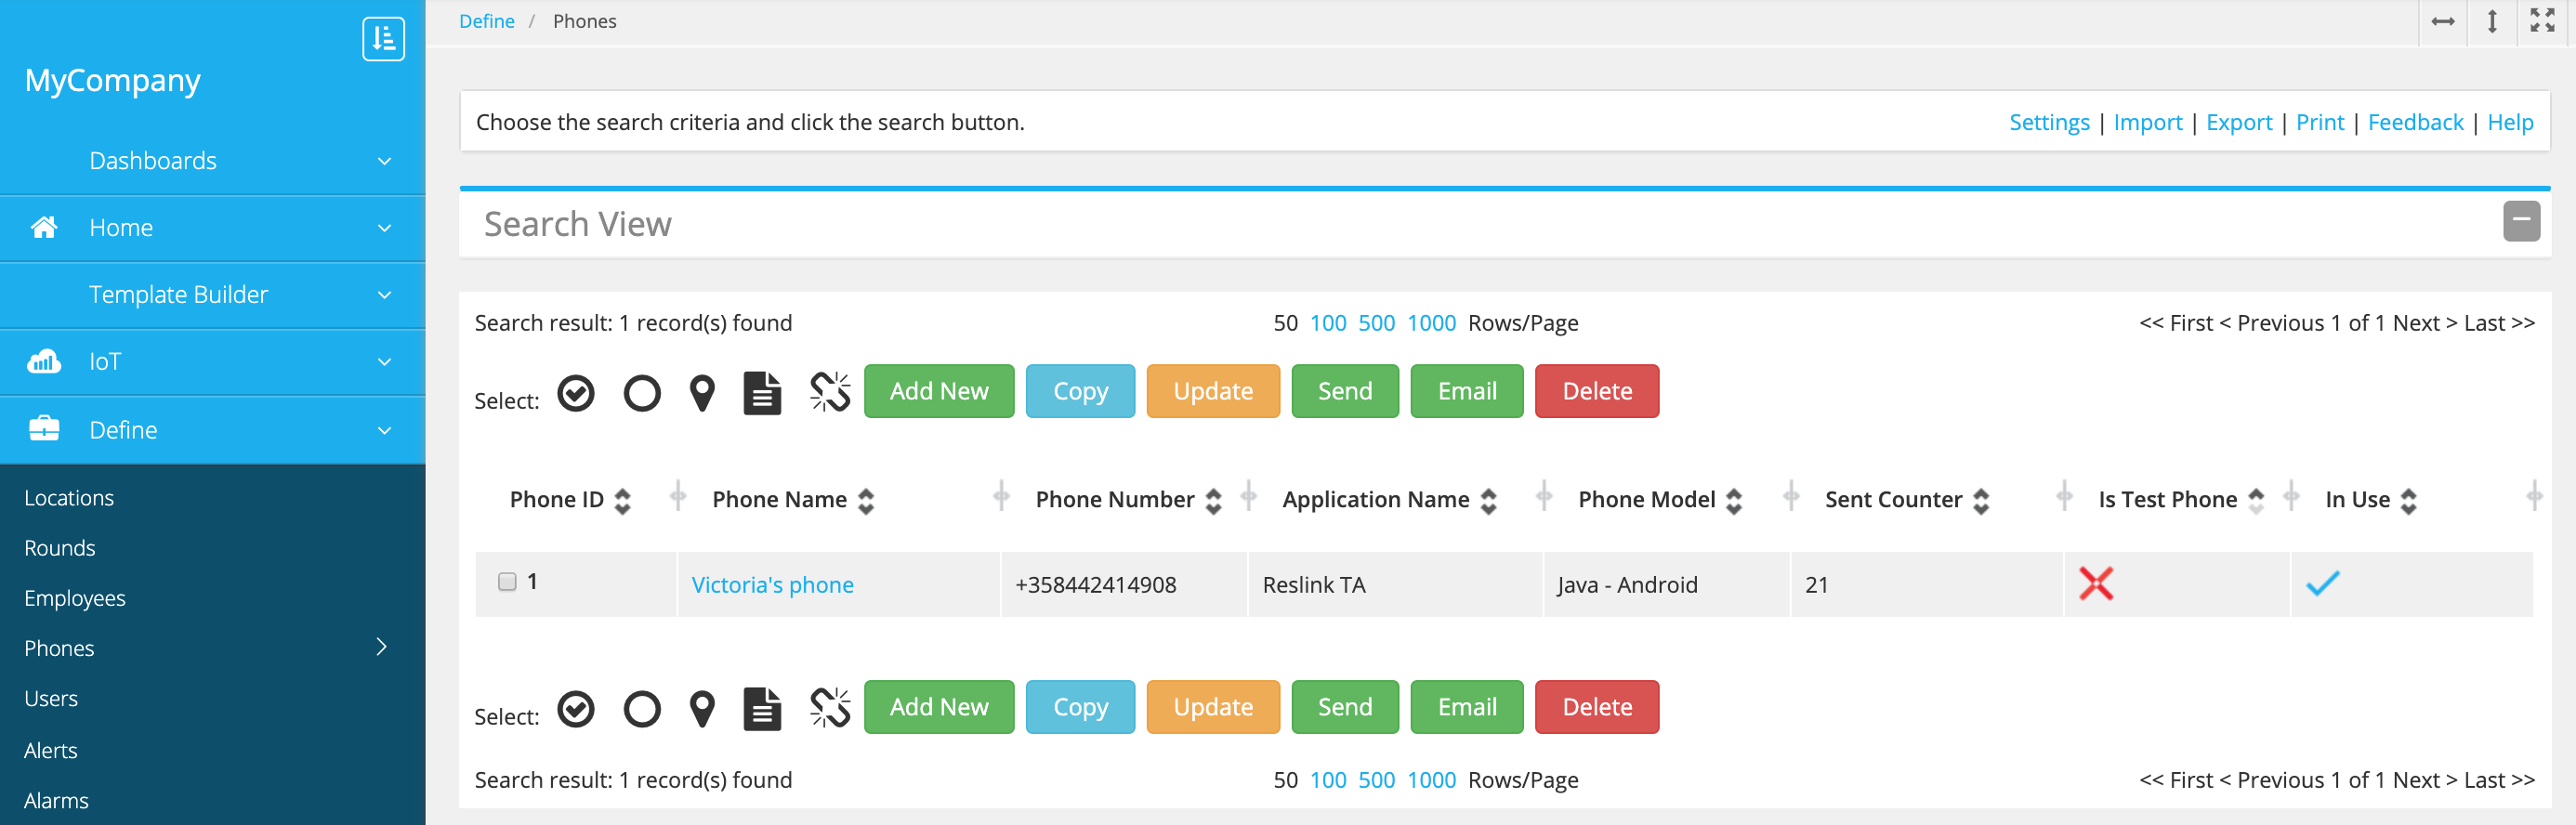Click the fullscreen expand icon at top right
Viewport: 2576px width, 825px height.
point(2542,22)
